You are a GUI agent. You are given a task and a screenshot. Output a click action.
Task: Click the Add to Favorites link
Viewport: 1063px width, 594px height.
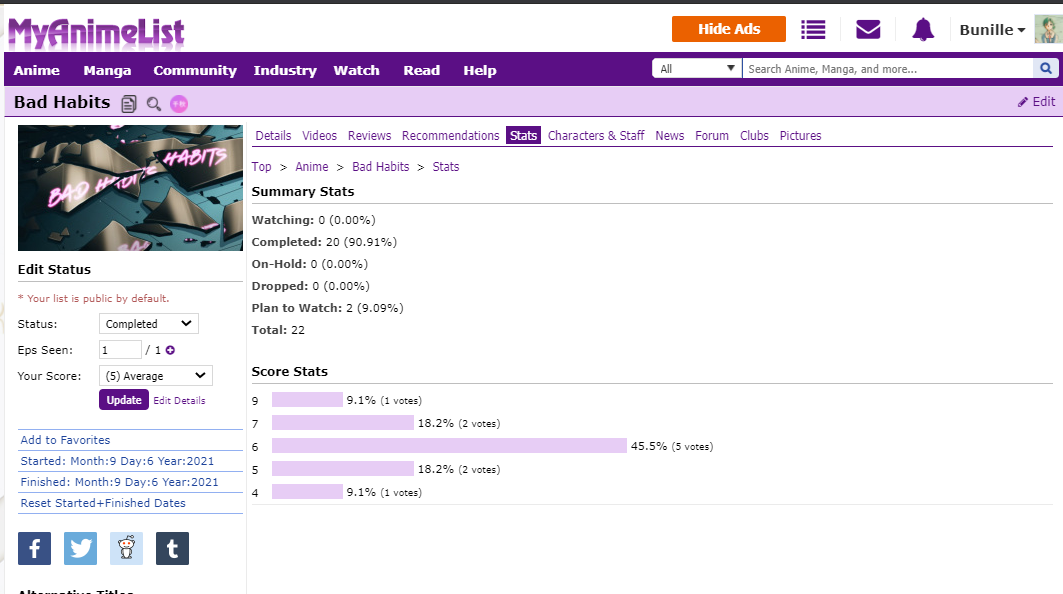[x=65, y=440]
